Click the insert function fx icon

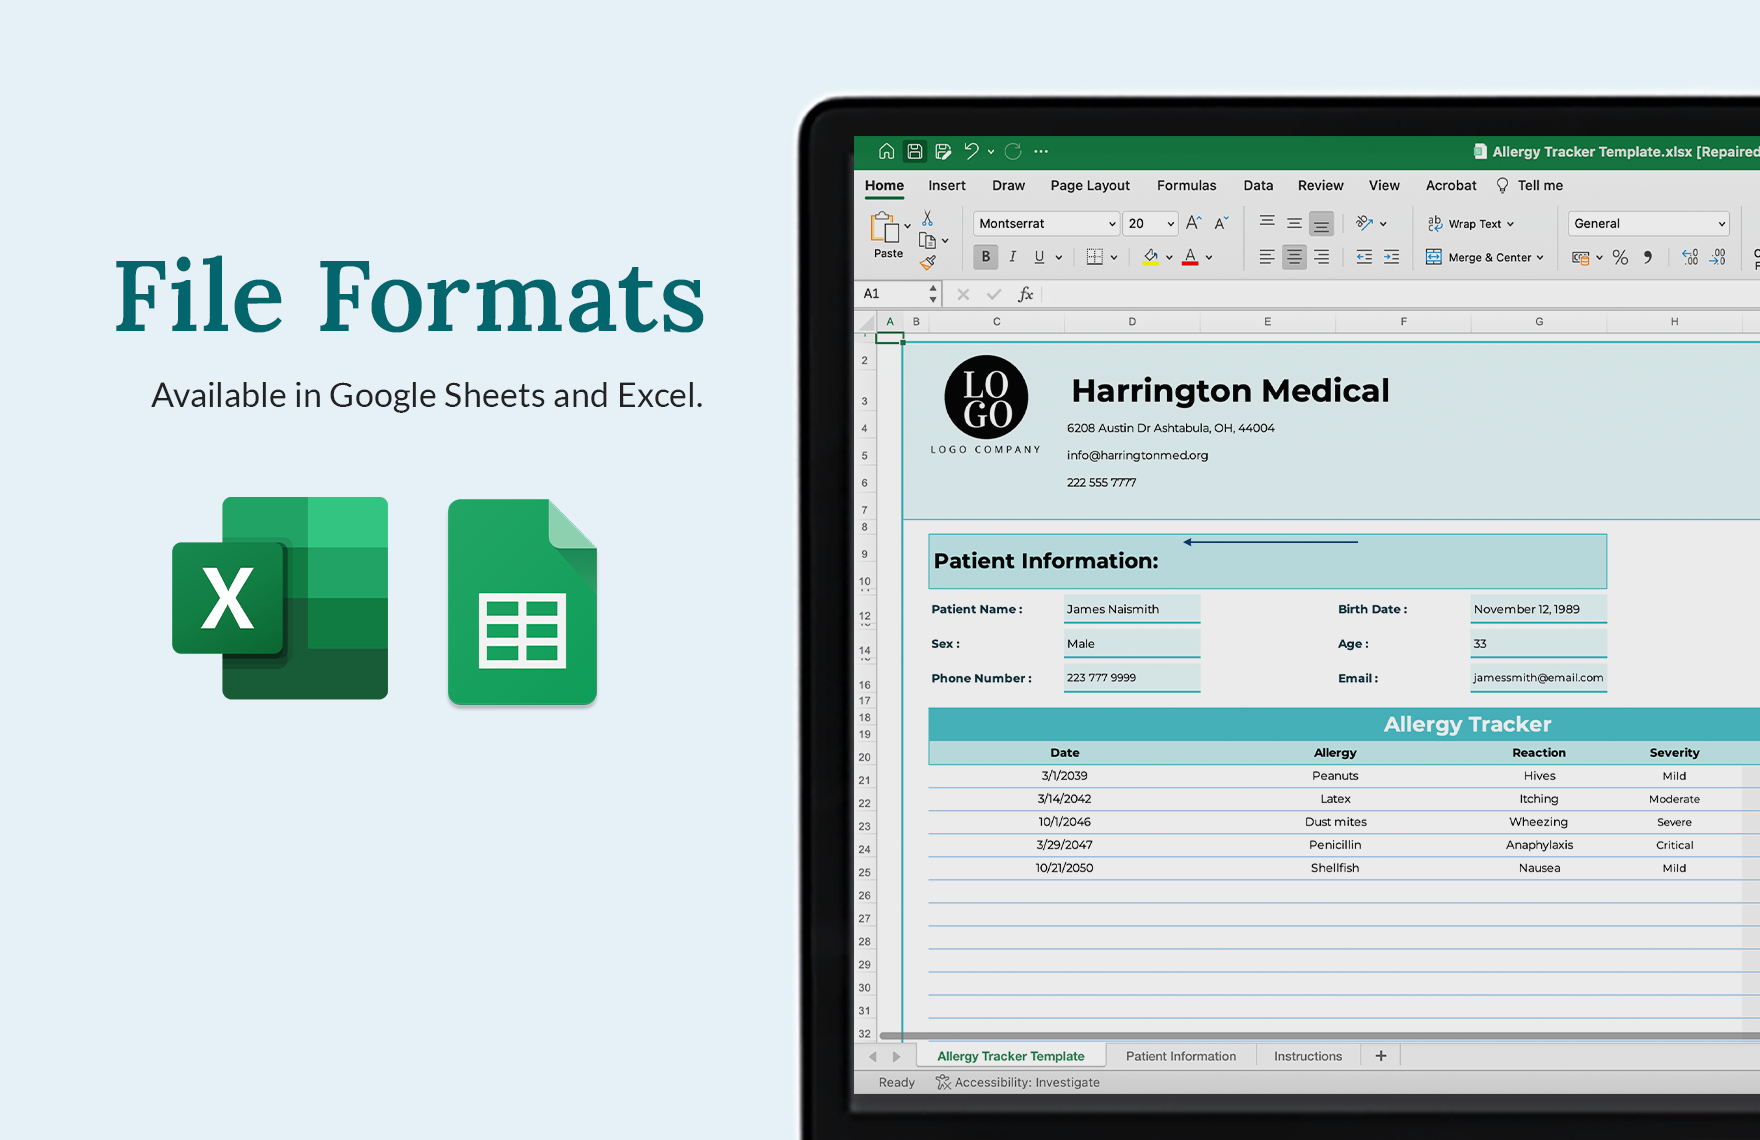[x=1025, y=294]
